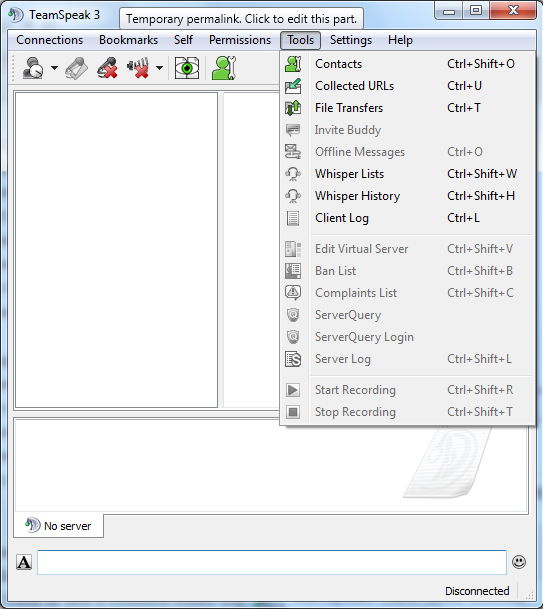Click the Ctrl+Shift+W shortcut text
Viewport: 543px width, 609px height.
pyautogui.click(x=482, y=174)
